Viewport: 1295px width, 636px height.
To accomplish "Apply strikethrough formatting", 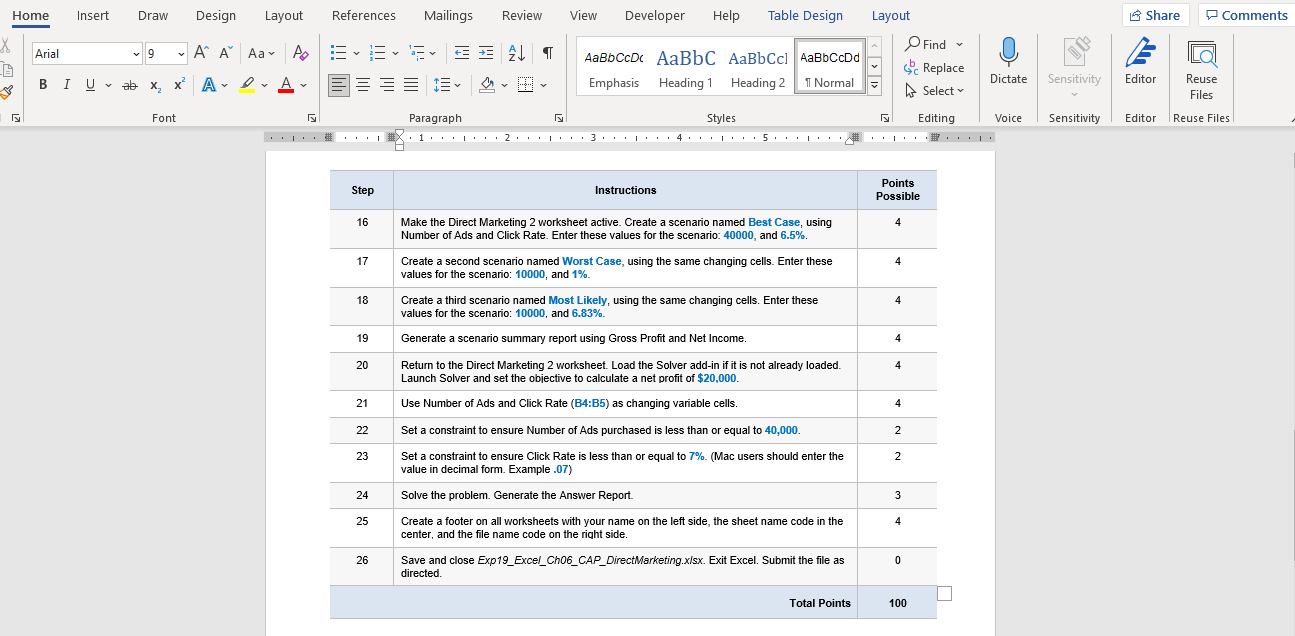I will pos(130,85).
